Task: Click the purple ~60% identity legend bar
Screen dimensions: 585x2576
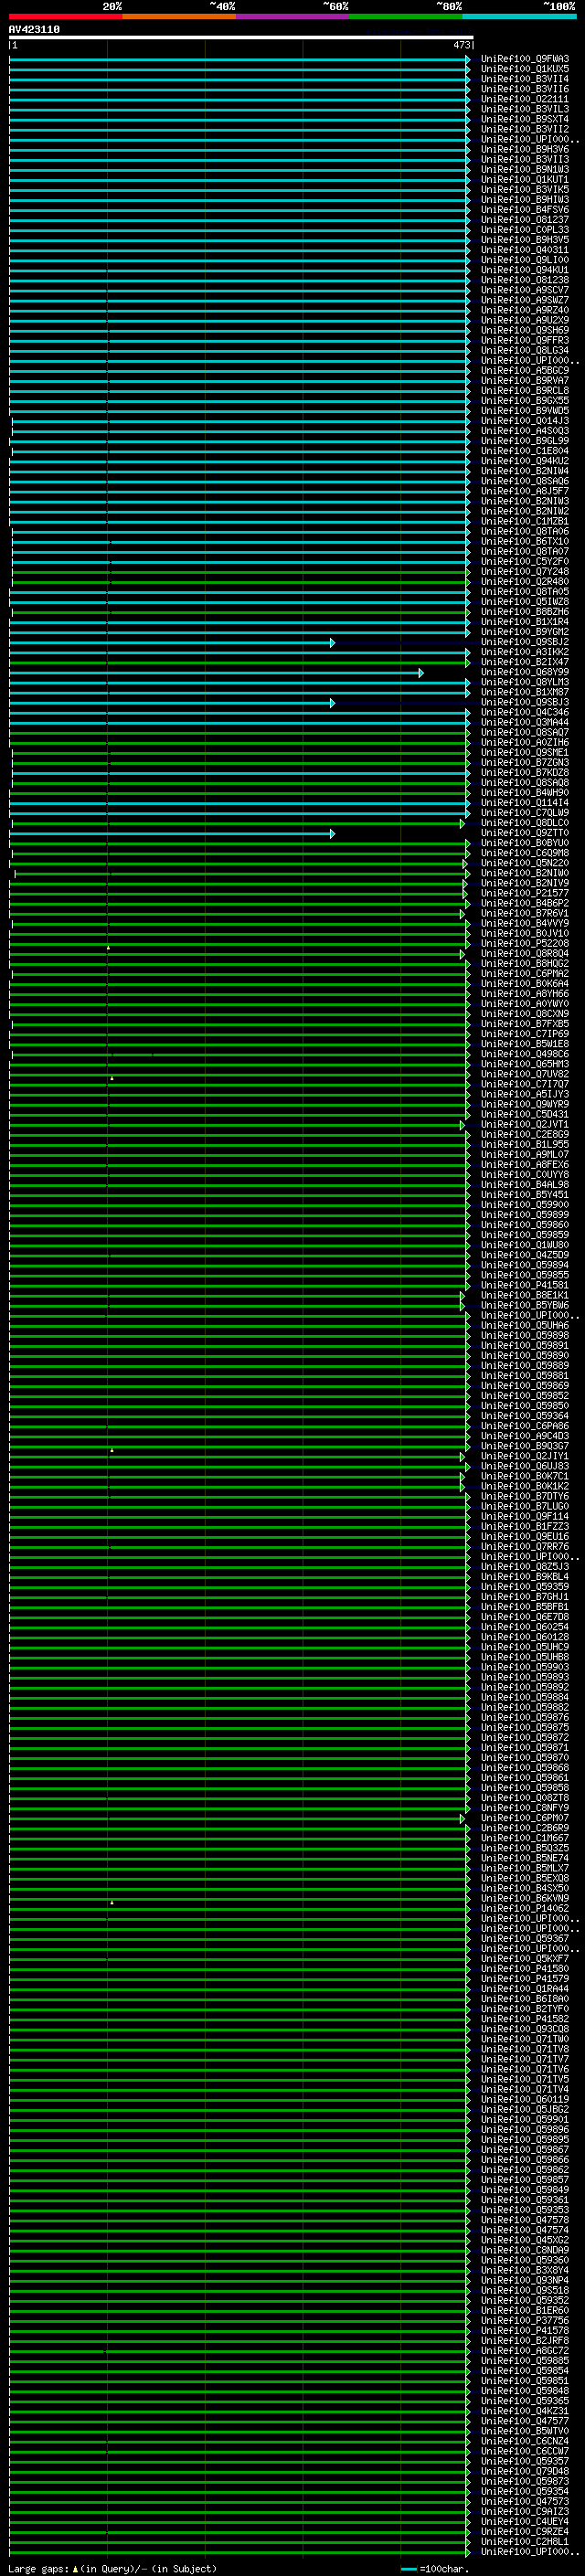Action: pyautogui.click(x=293, y=17)
